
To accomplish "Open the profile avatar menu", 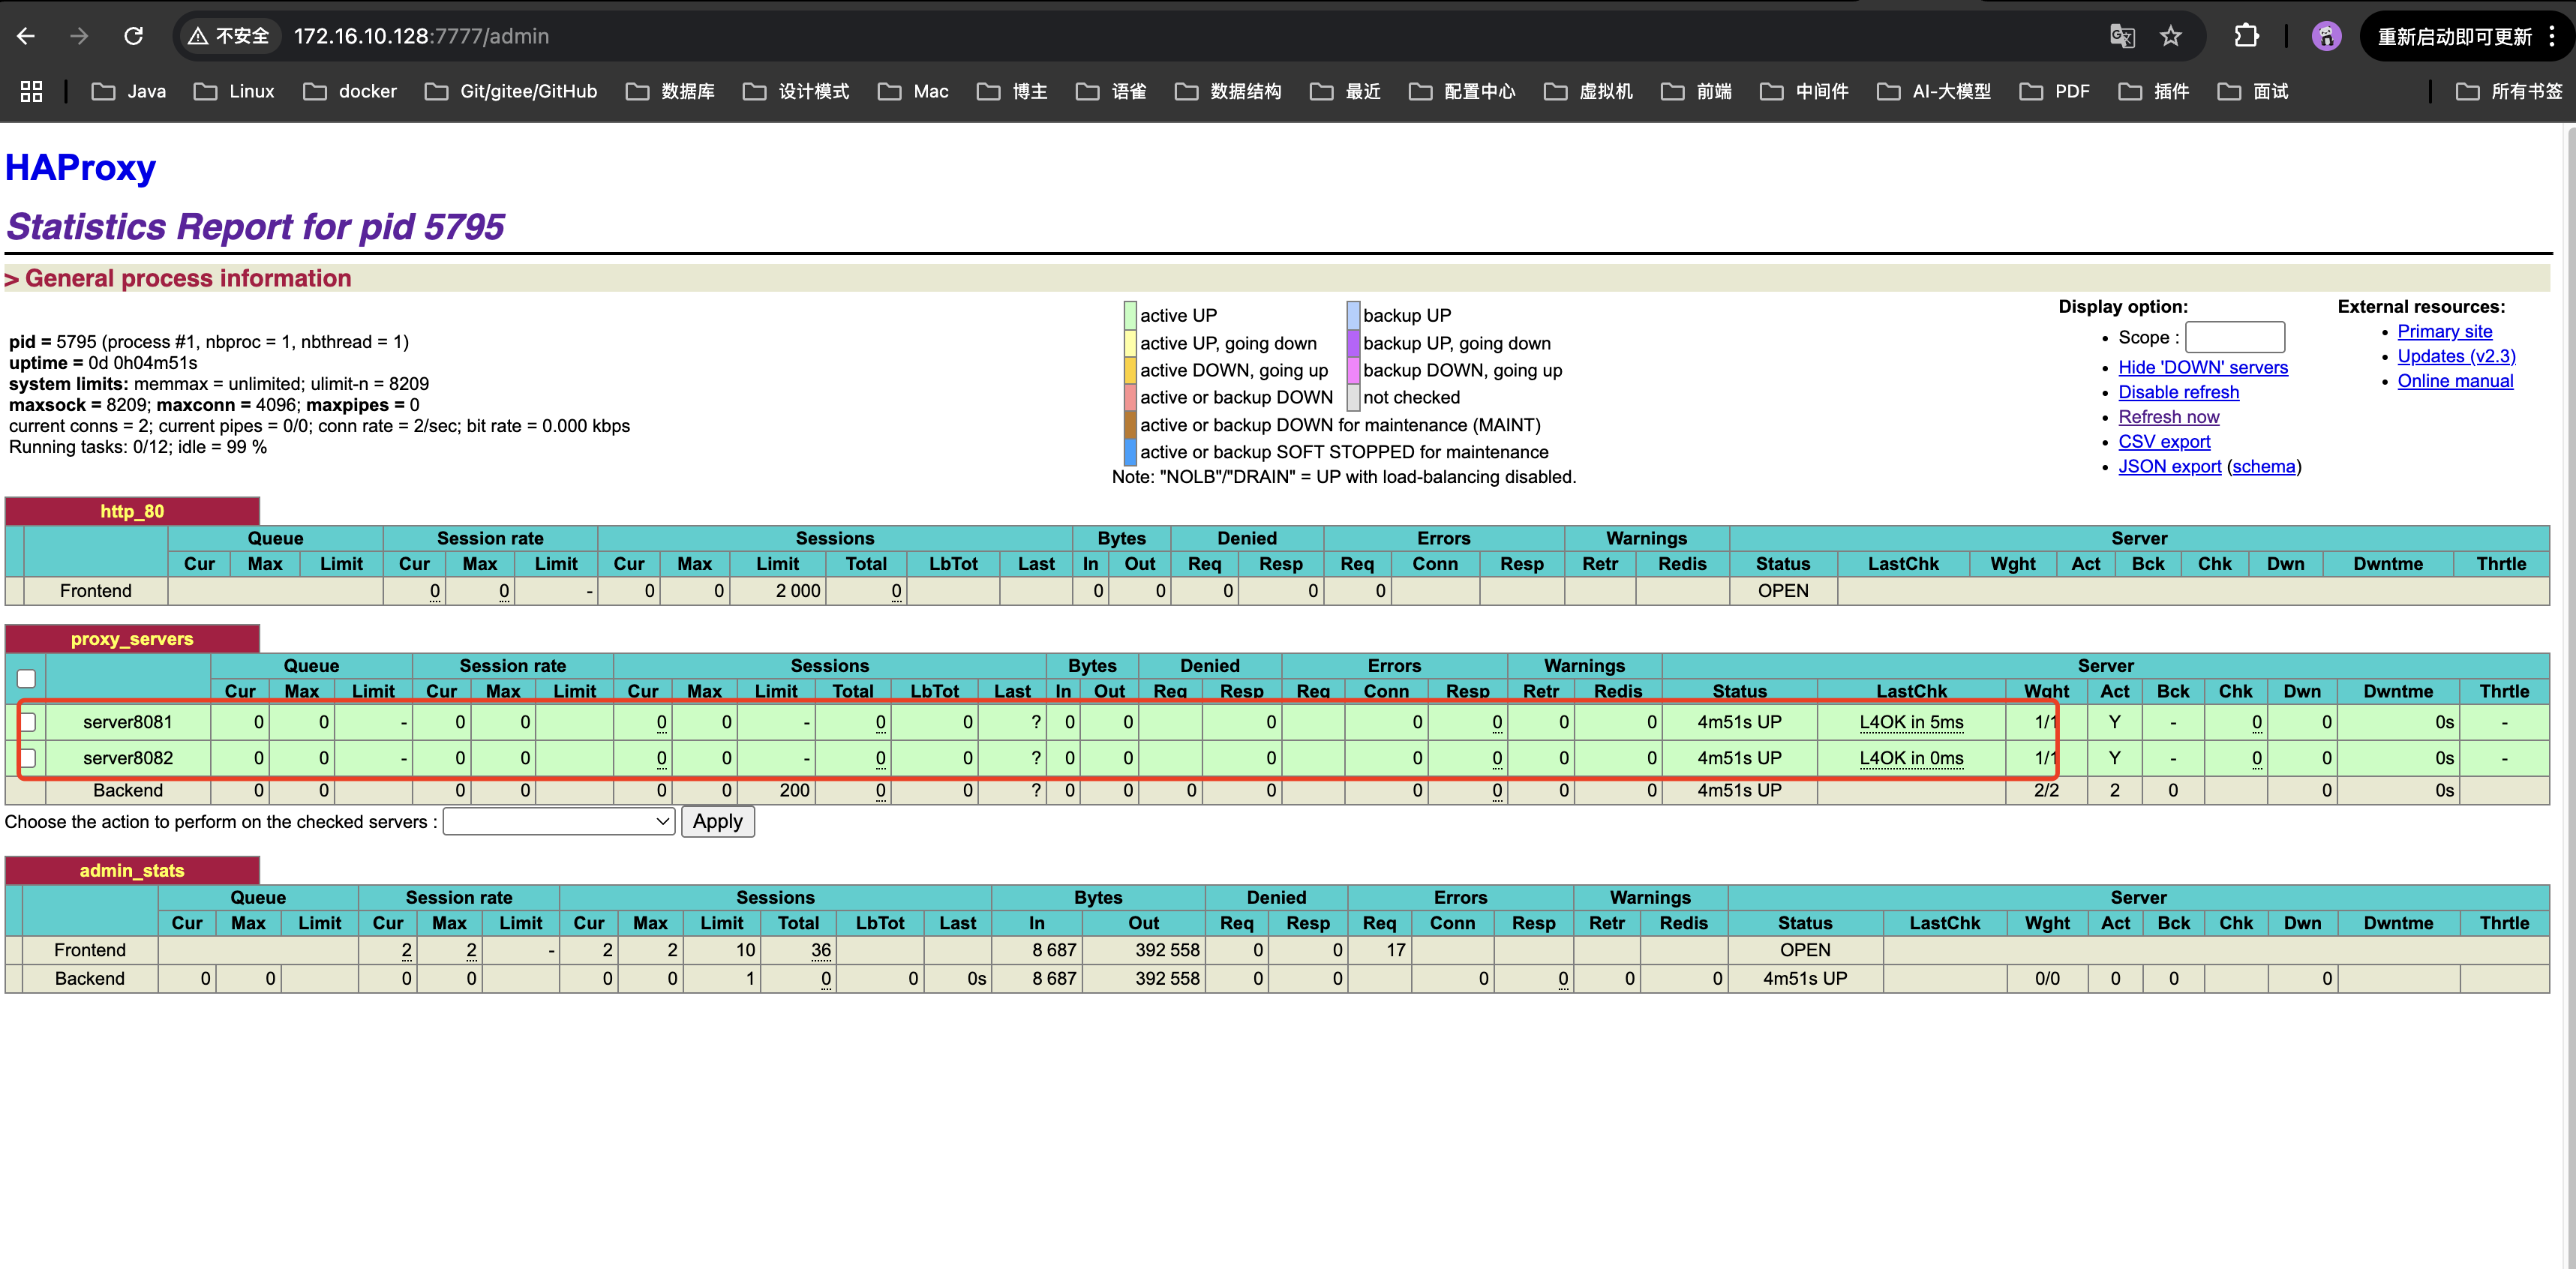I will click(2326, 36).
